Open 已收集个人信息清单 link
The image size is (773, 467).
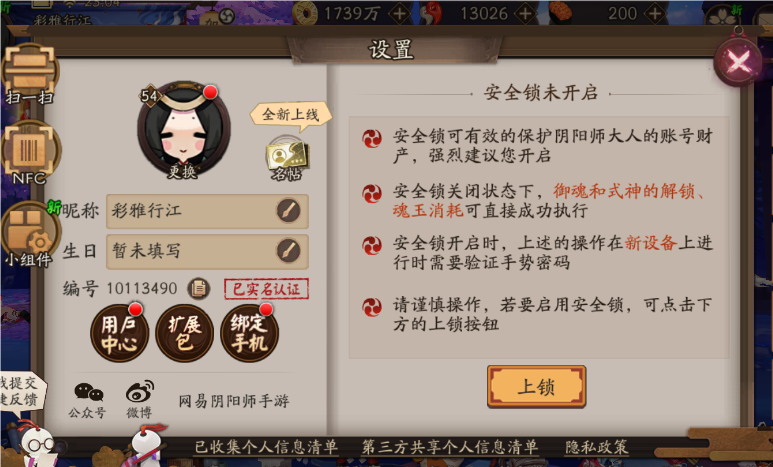[266, 447]
